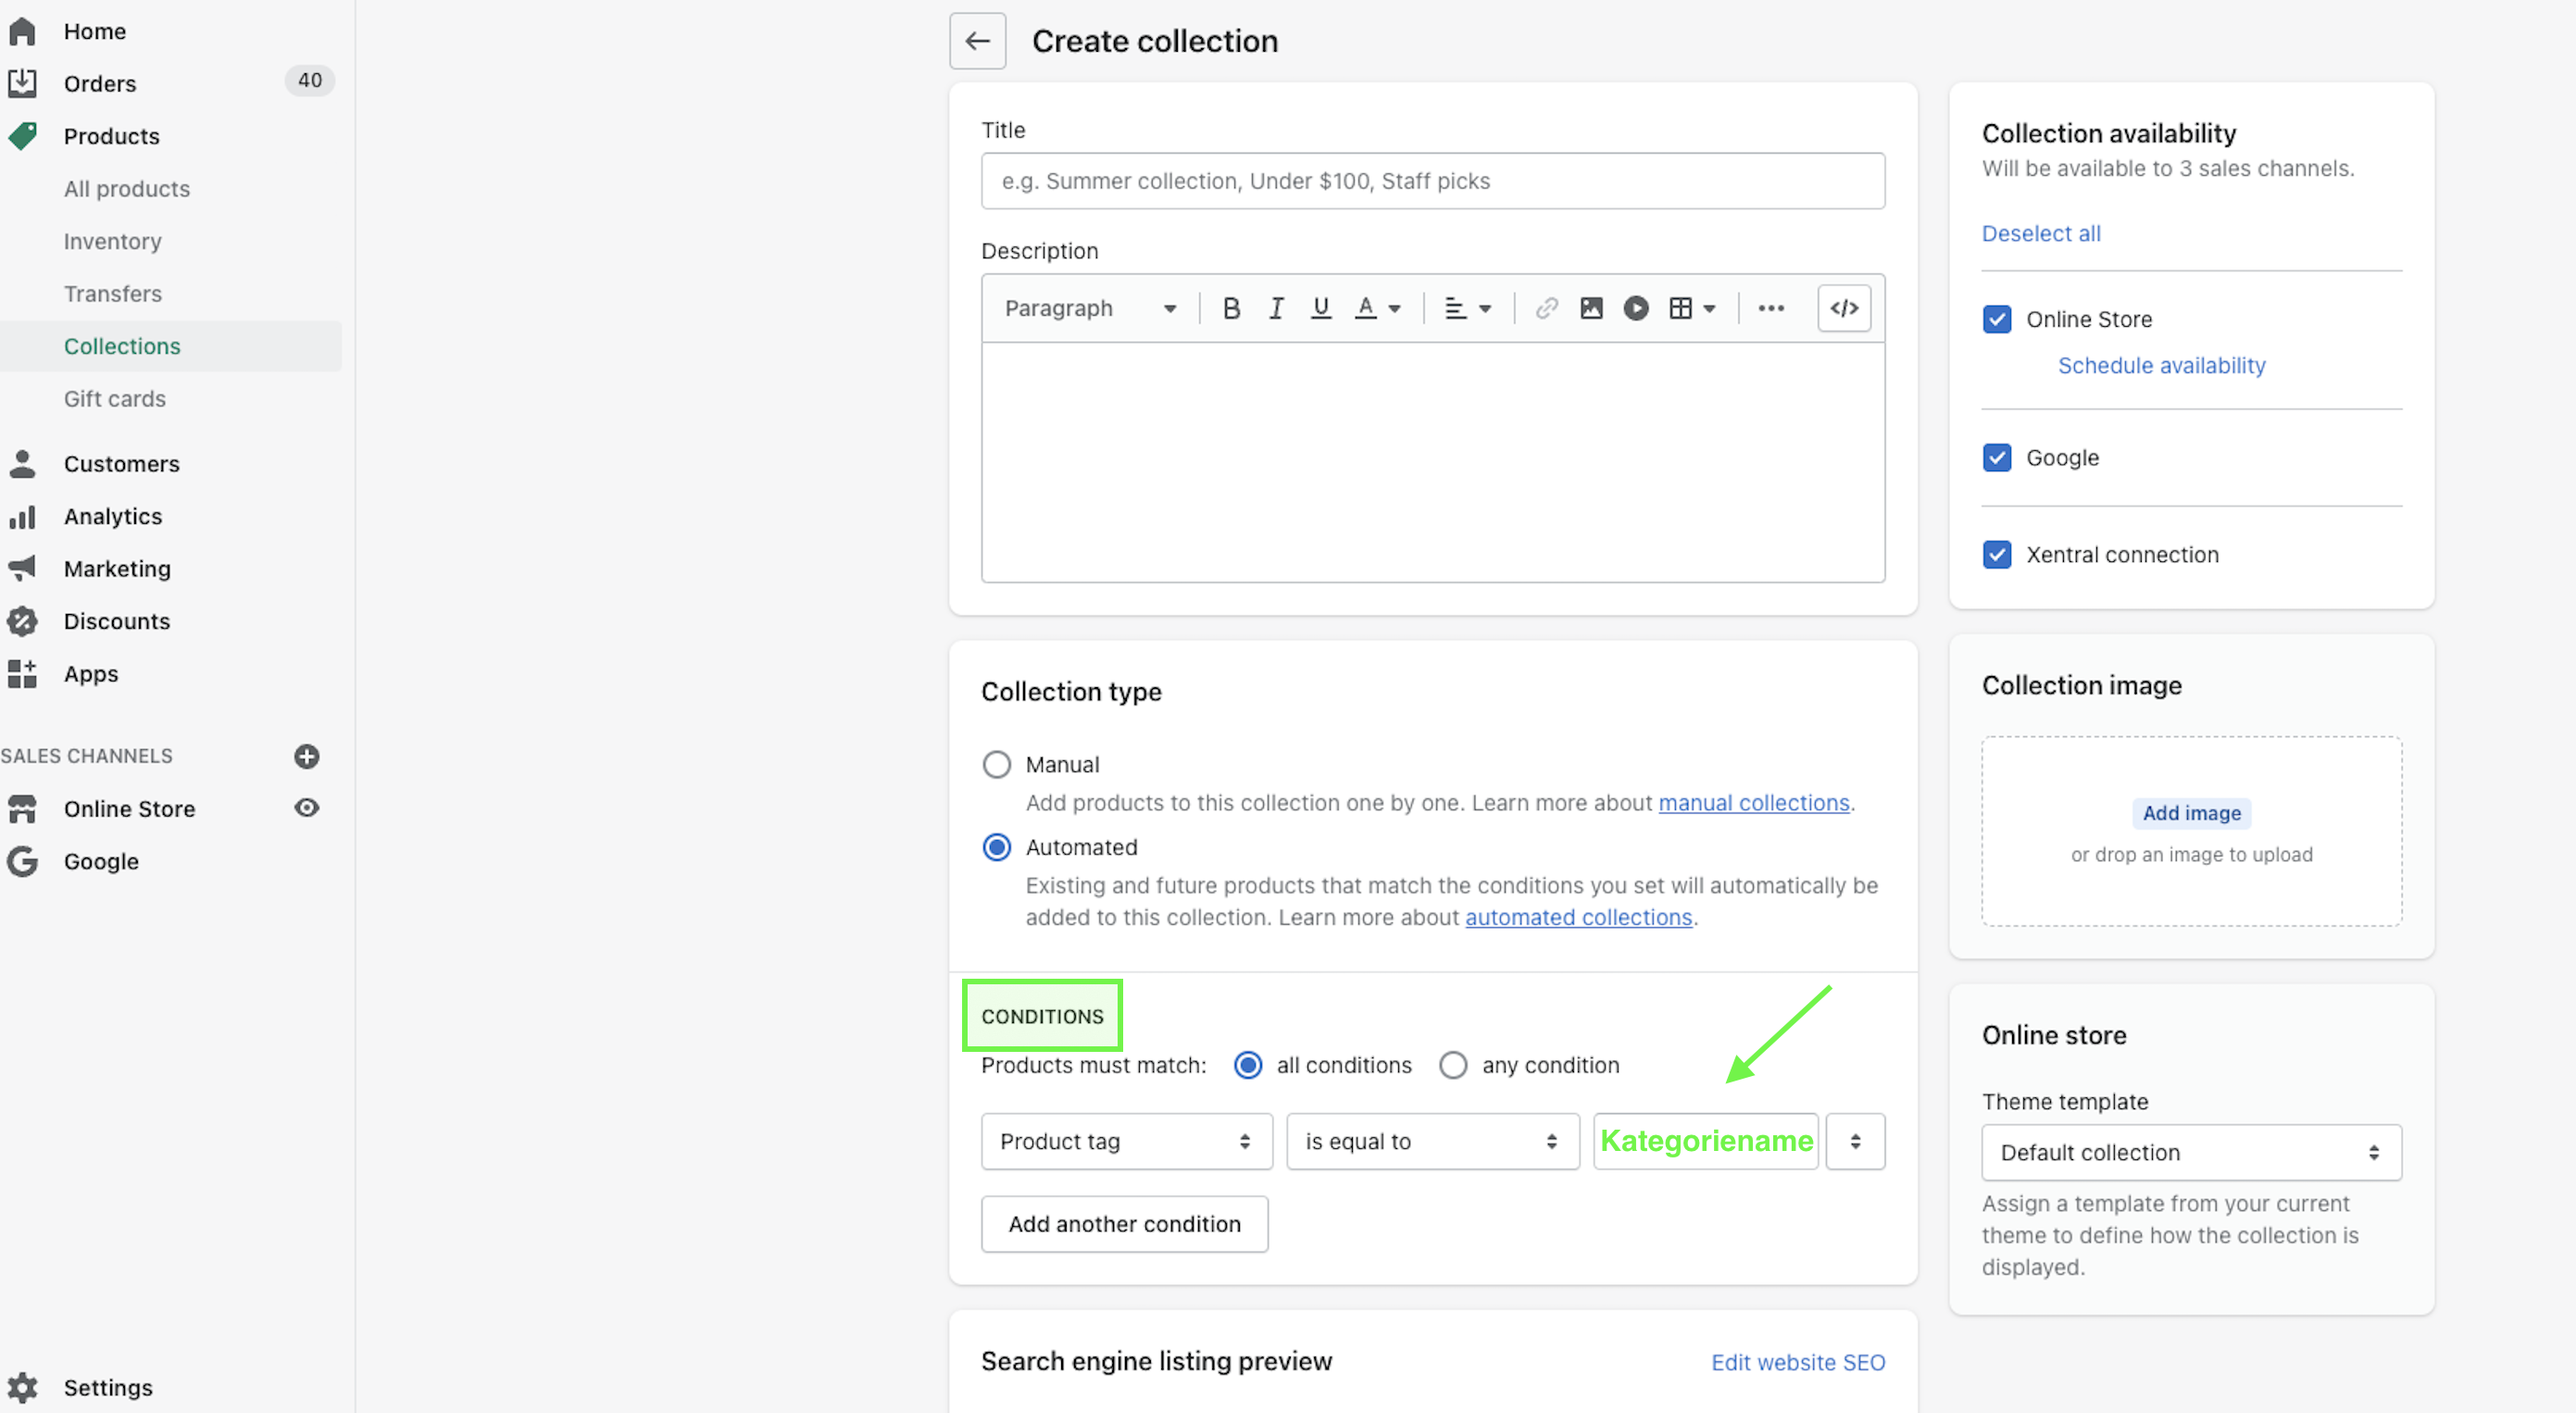
Task: Uncheck the Google sales channel checkbox
Action: (1997, 458)
